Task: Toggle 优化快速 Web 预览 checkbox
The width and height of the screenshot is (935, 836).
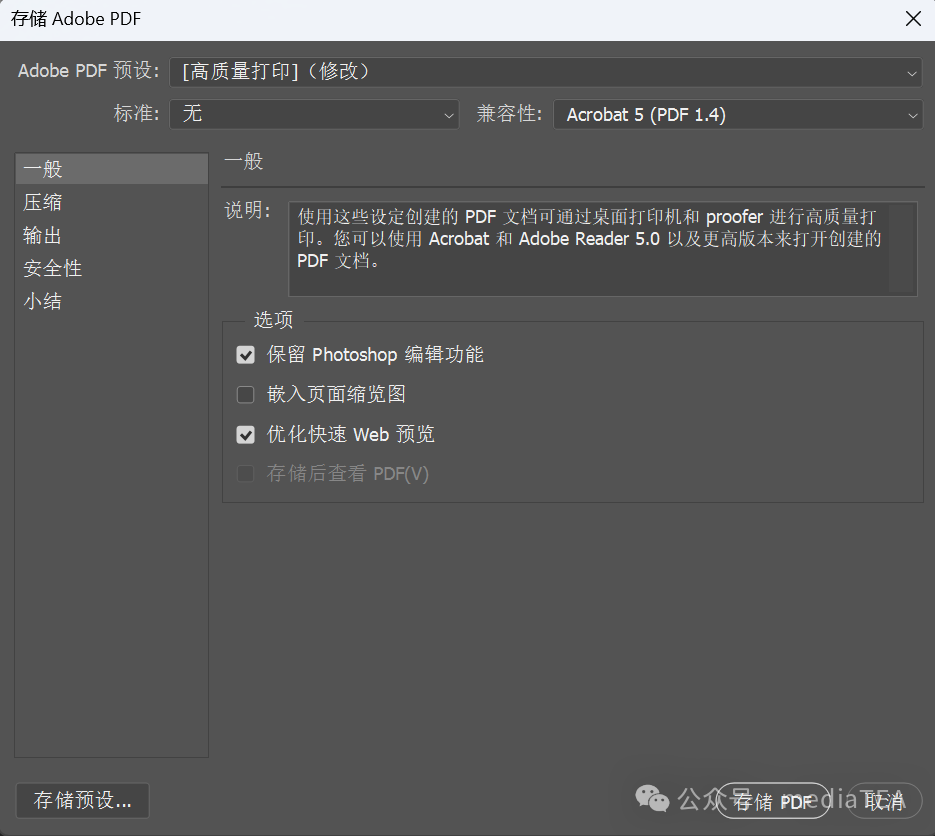Action: click(x=246, y=435)
